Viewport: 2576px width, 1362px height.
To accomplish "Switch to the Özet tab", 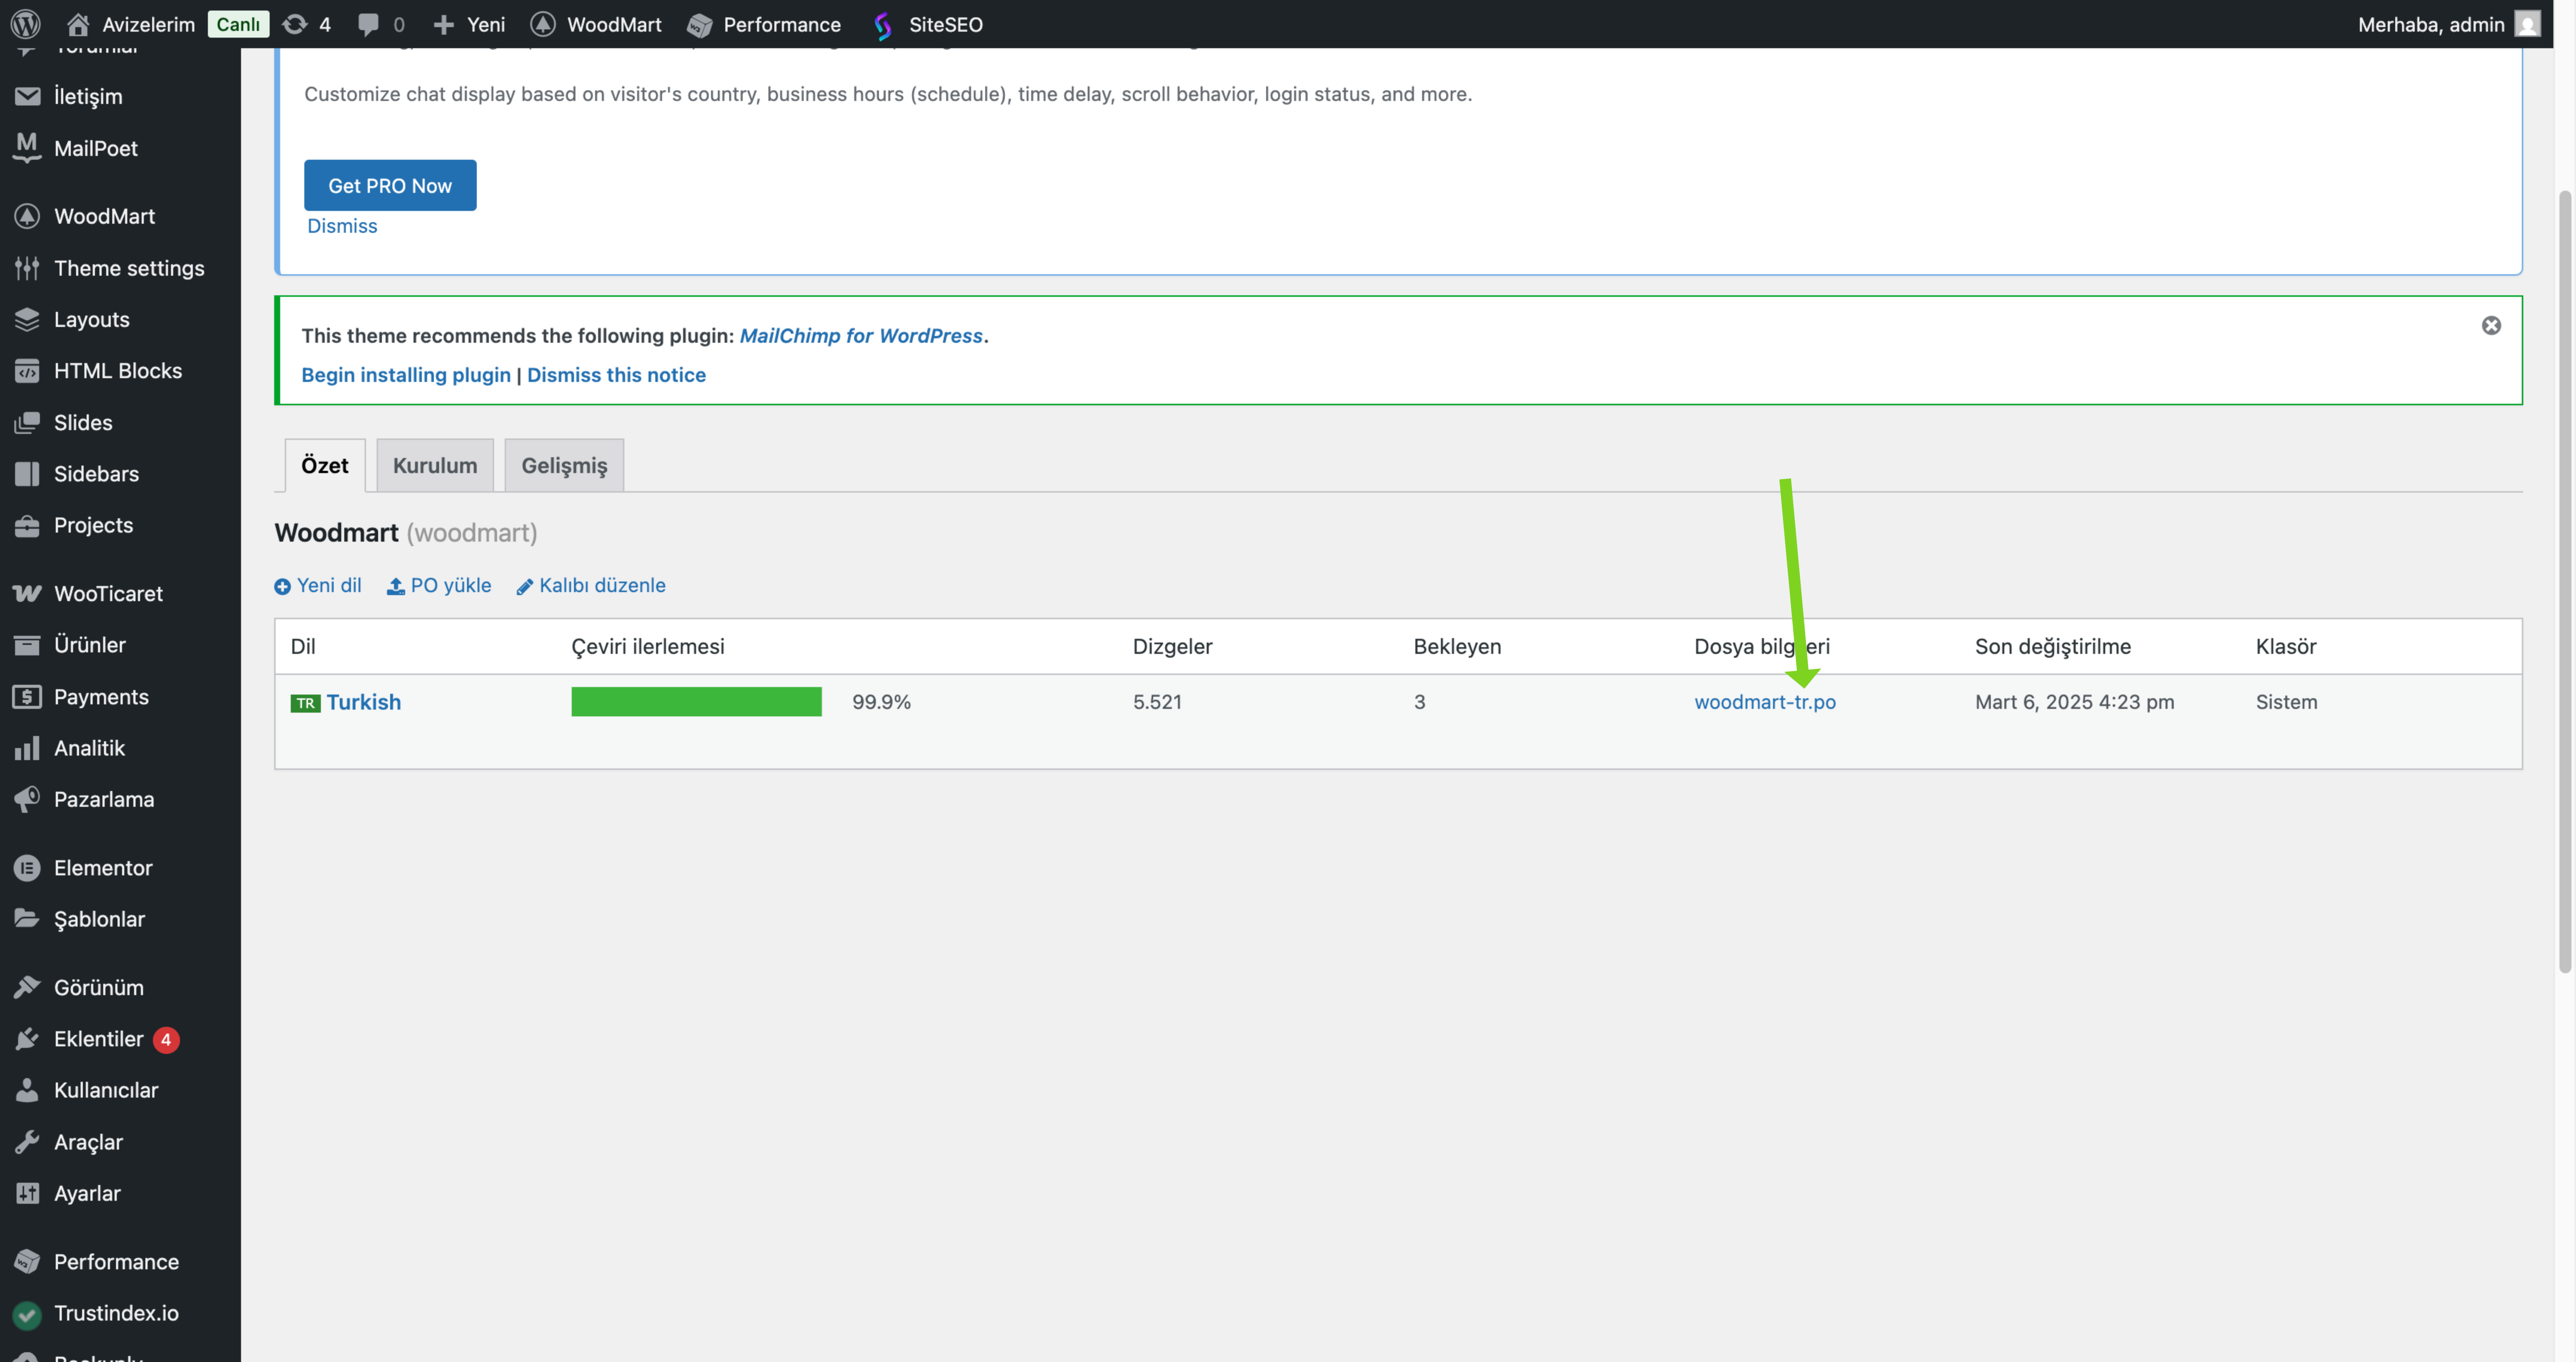I will coord(325,465).
